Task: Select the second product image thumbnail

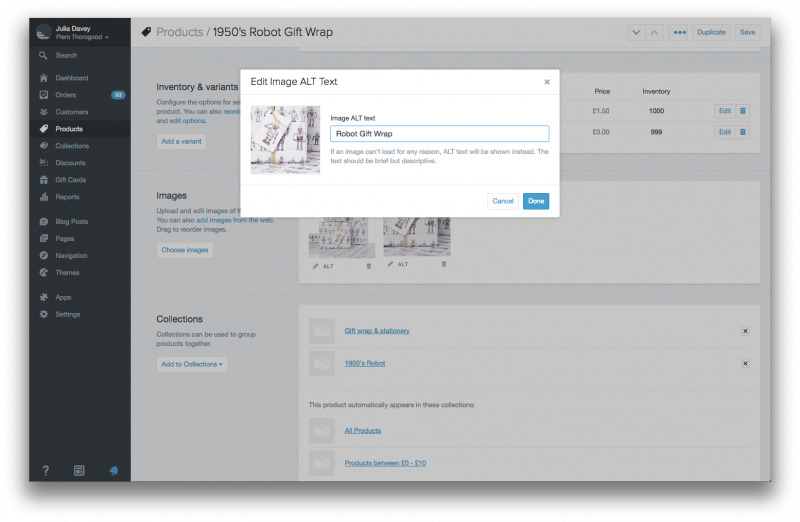Action: [x=417, y=236]
